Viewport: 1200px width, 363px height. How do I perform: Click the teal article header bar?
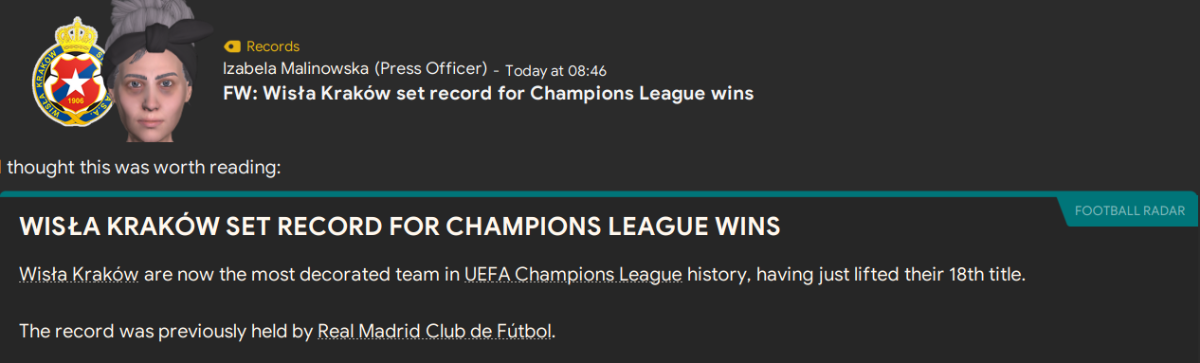click(600, 194)
